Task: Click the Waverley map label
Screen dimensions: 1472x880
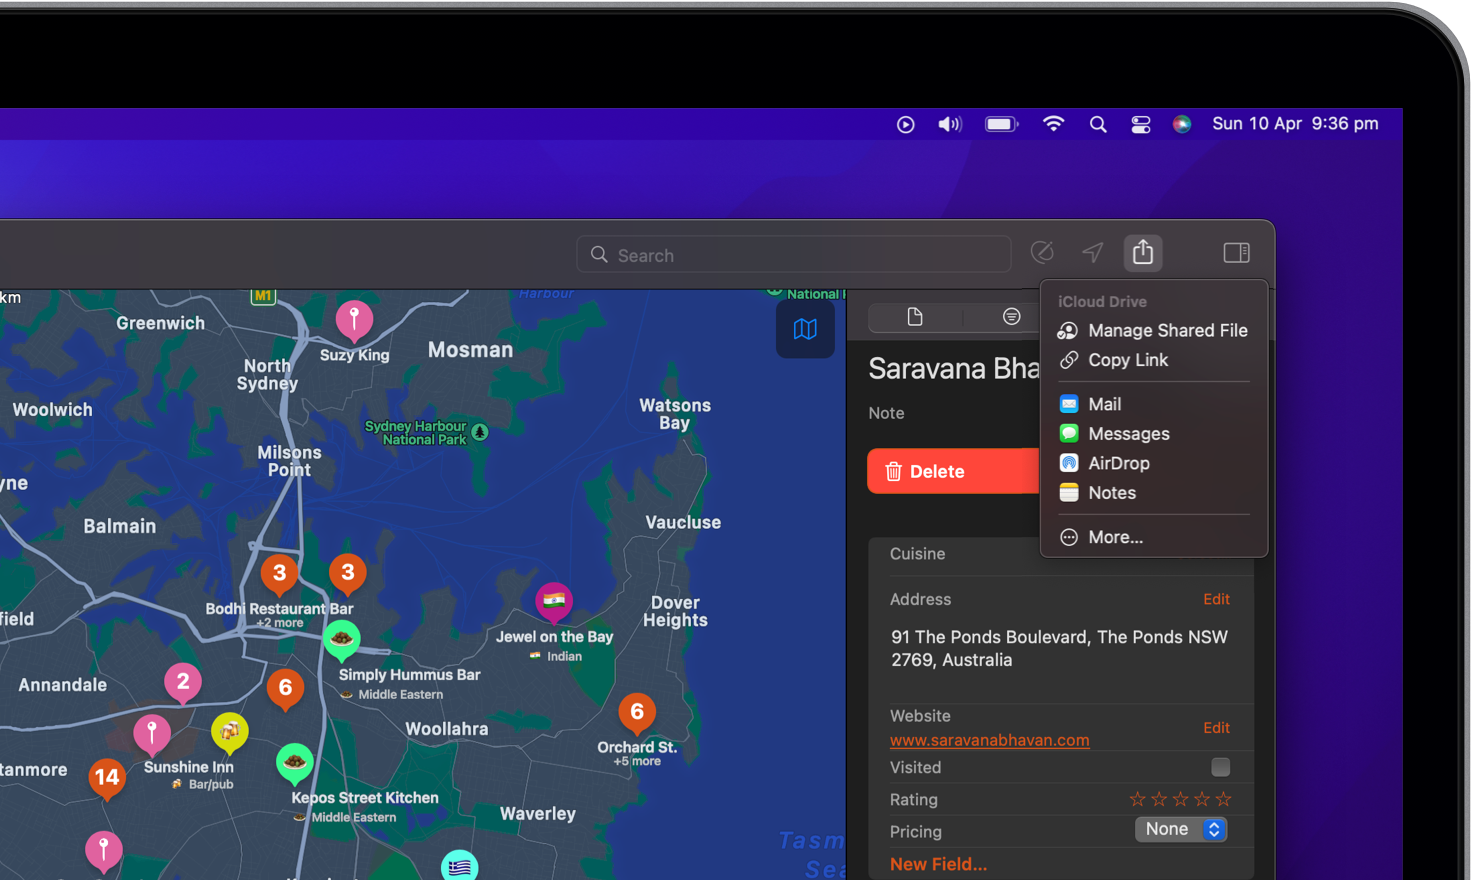Action: 538,814
